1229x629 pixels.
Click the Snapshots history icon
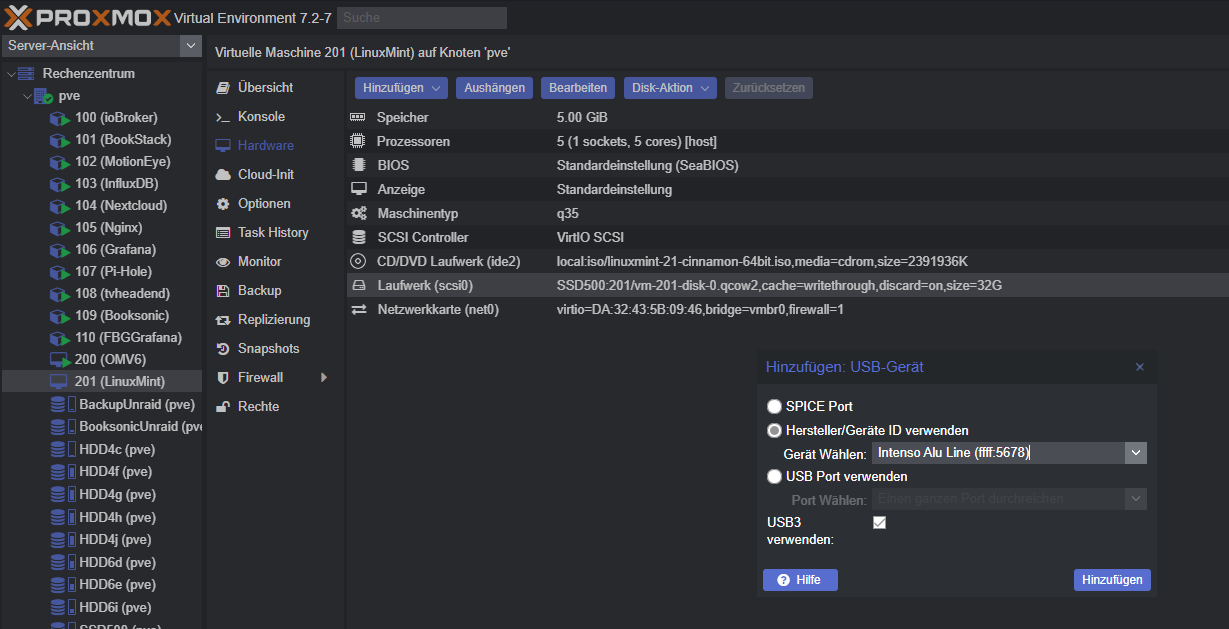tap(223, 349)
